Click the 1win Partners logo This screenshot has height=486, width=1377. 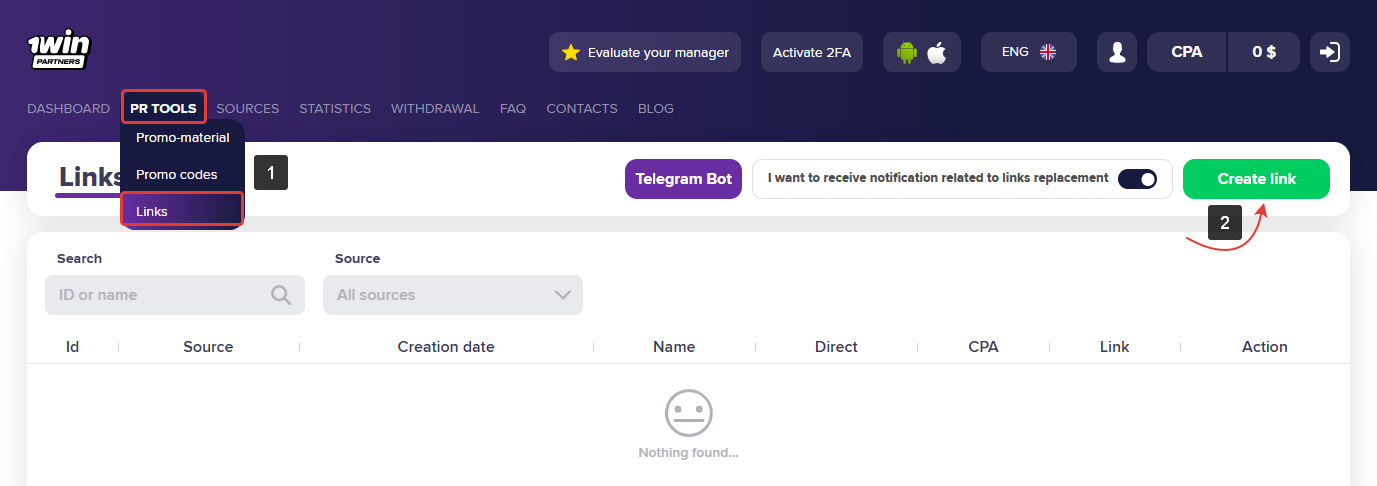(x=59, y=50)
